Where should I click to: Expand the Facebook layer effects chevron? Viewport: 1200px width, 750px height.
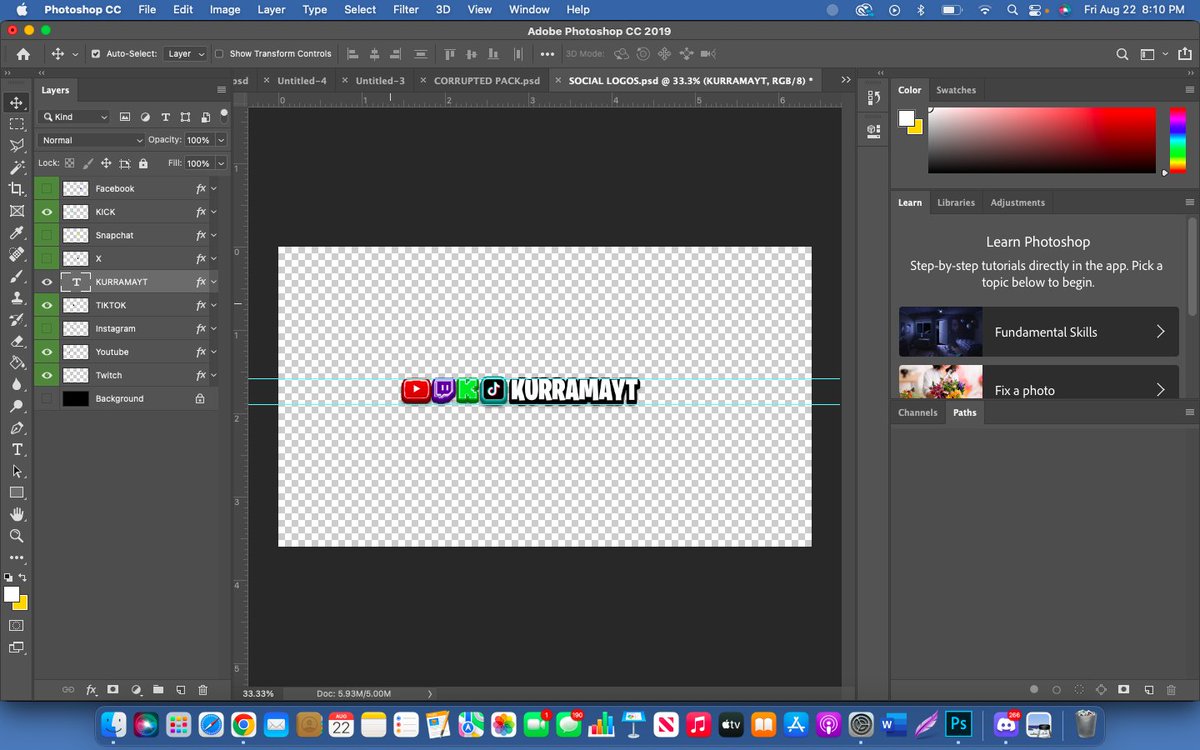point(214,188)
